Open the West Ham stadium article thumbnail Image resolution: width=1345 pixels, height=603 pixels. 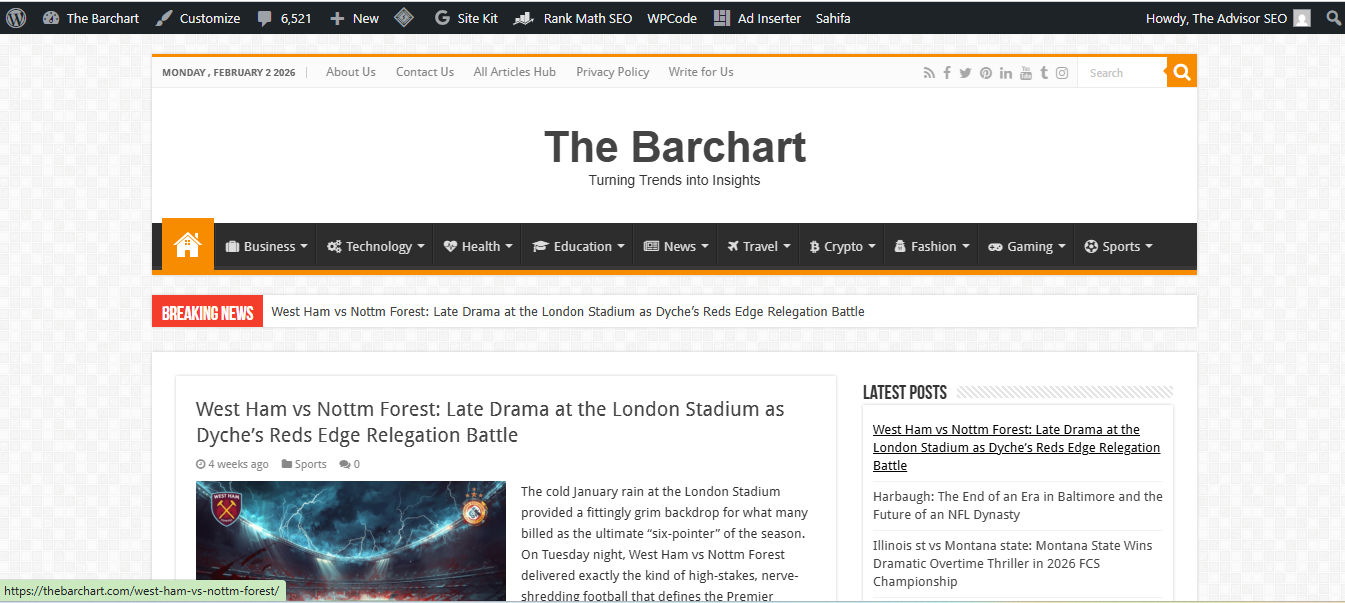tap(351, 541)
